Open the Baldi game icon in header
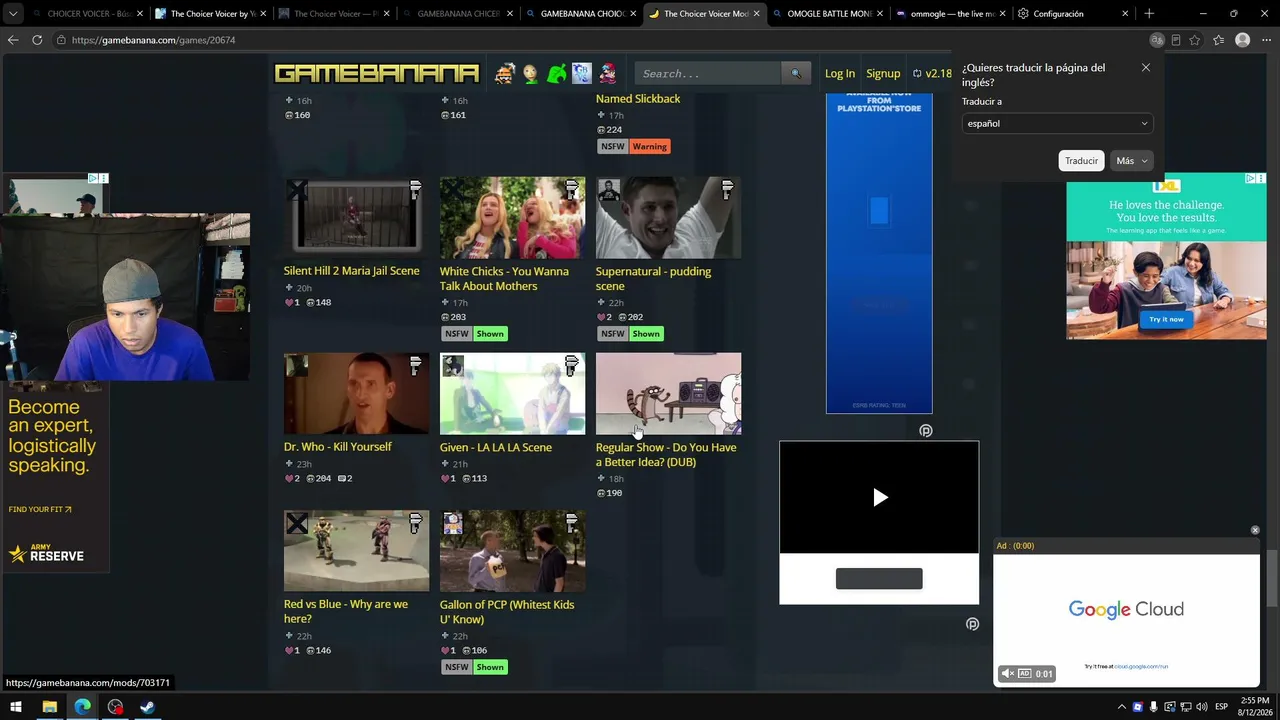Image resolution: width=1280 pixels, height=720 pixels. (530, 73)
